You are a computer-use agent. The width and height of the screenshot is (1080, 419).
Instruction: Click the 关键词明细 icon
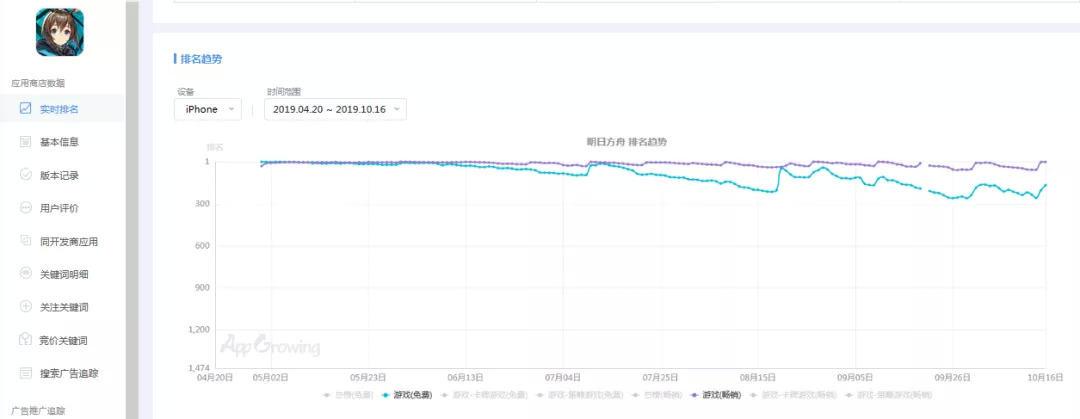pos(26,274)
